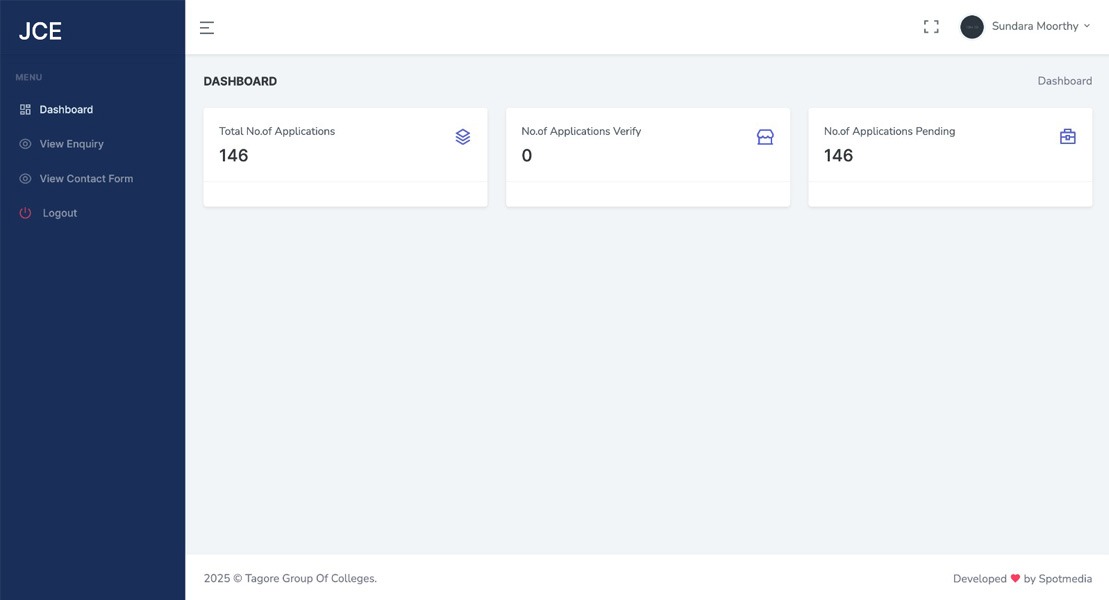
Task: Click the briefcase icon on Applications Pending card
Action: (x=1067, y=137)
